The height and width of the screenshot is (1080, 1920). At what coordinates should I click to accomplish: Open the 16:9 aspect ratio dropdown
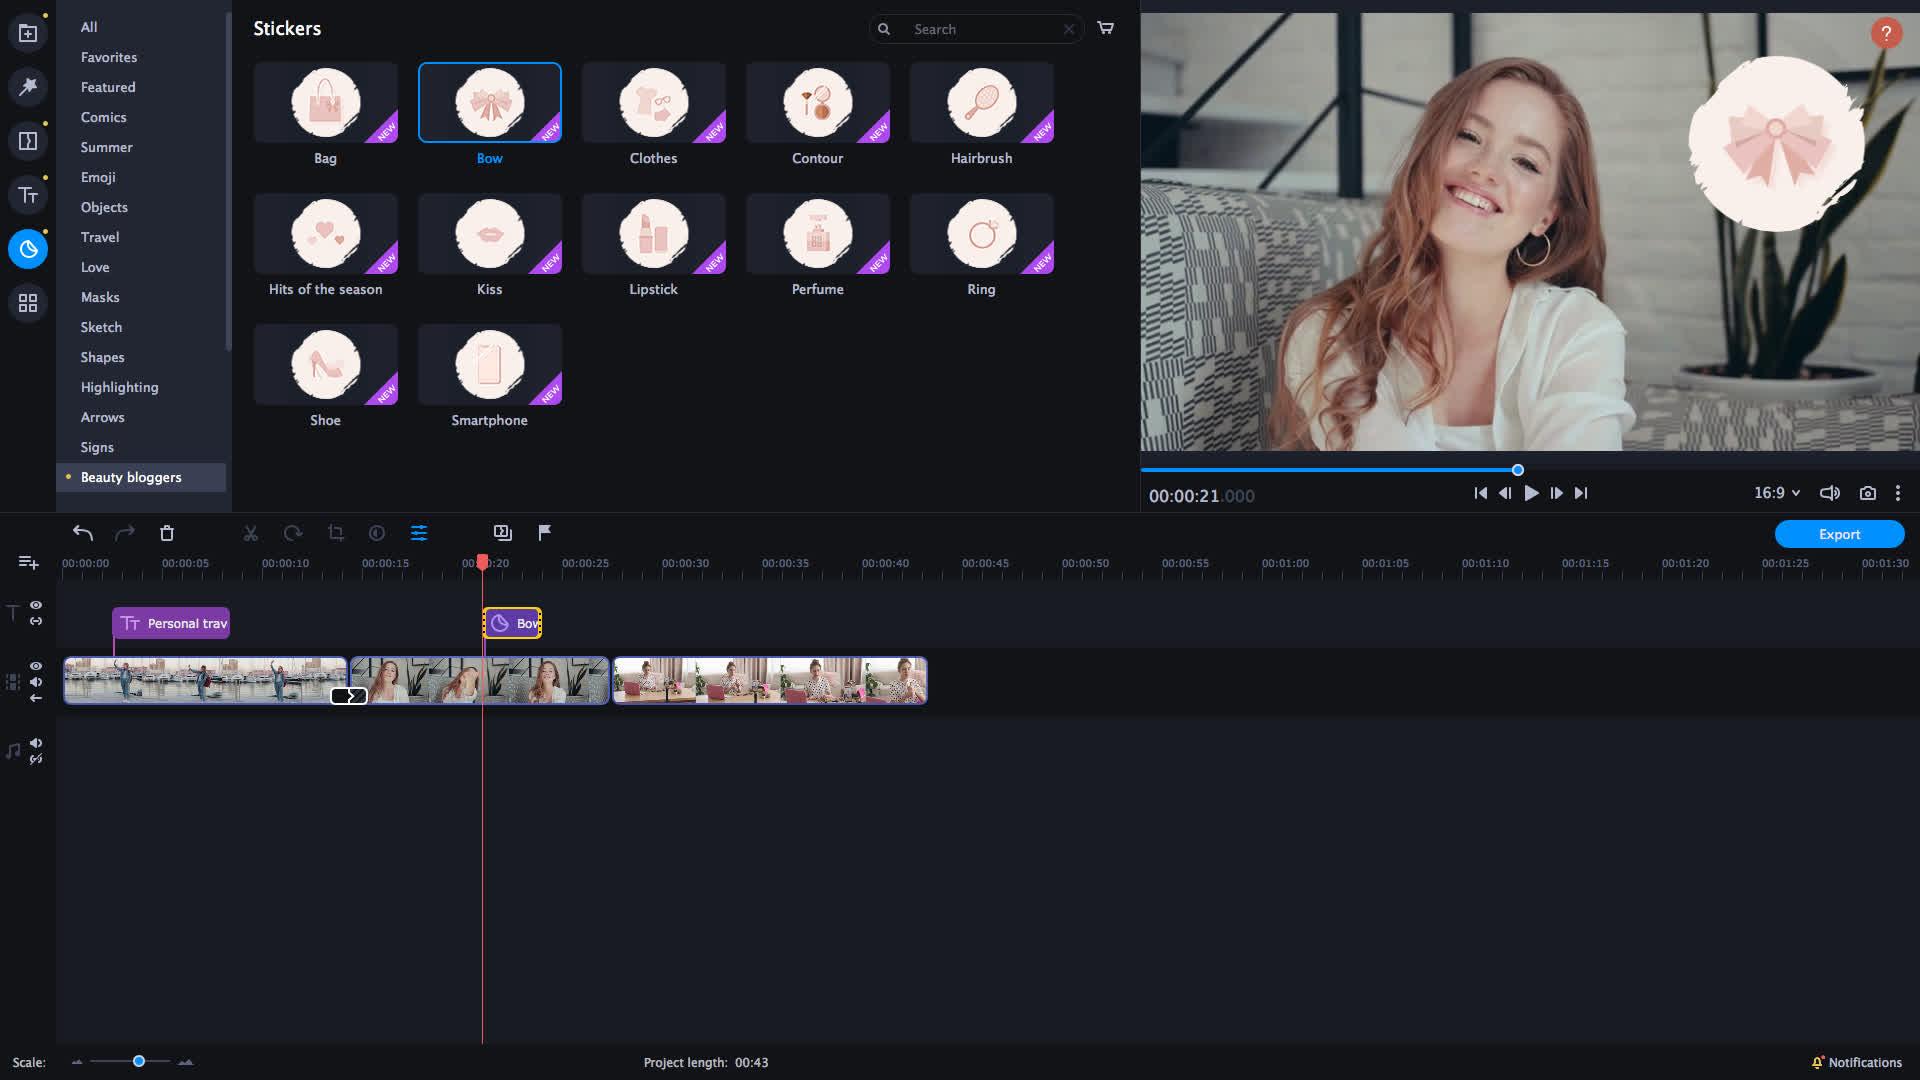coord(1775,493)
